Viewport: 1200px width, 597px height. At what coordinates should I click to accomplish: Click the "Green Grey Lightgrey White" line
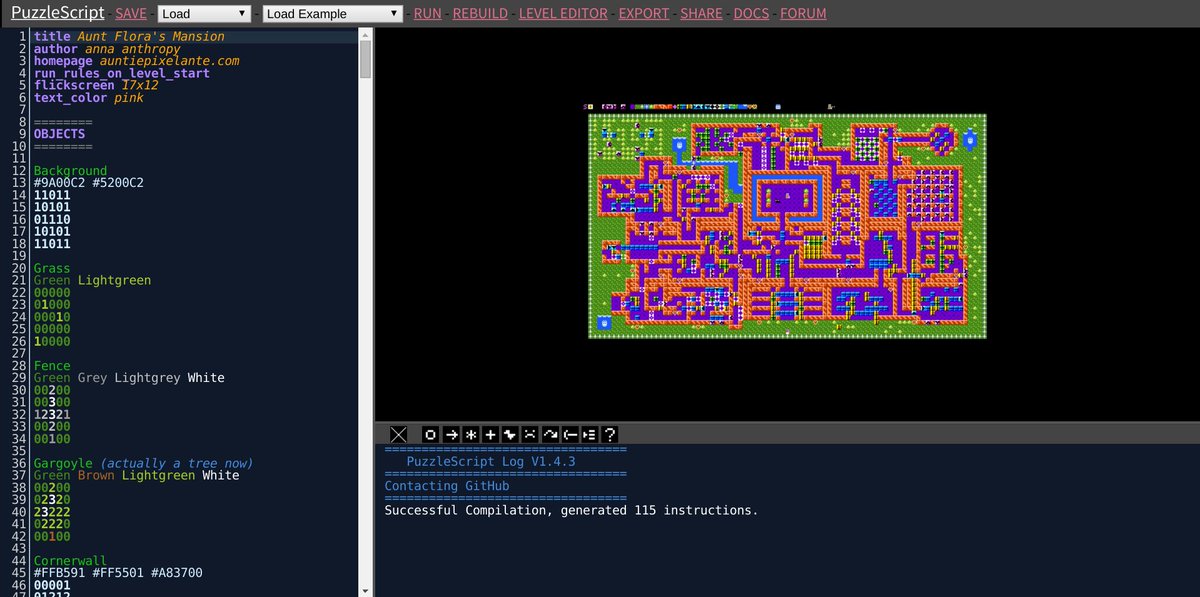[x=129, y=378]
